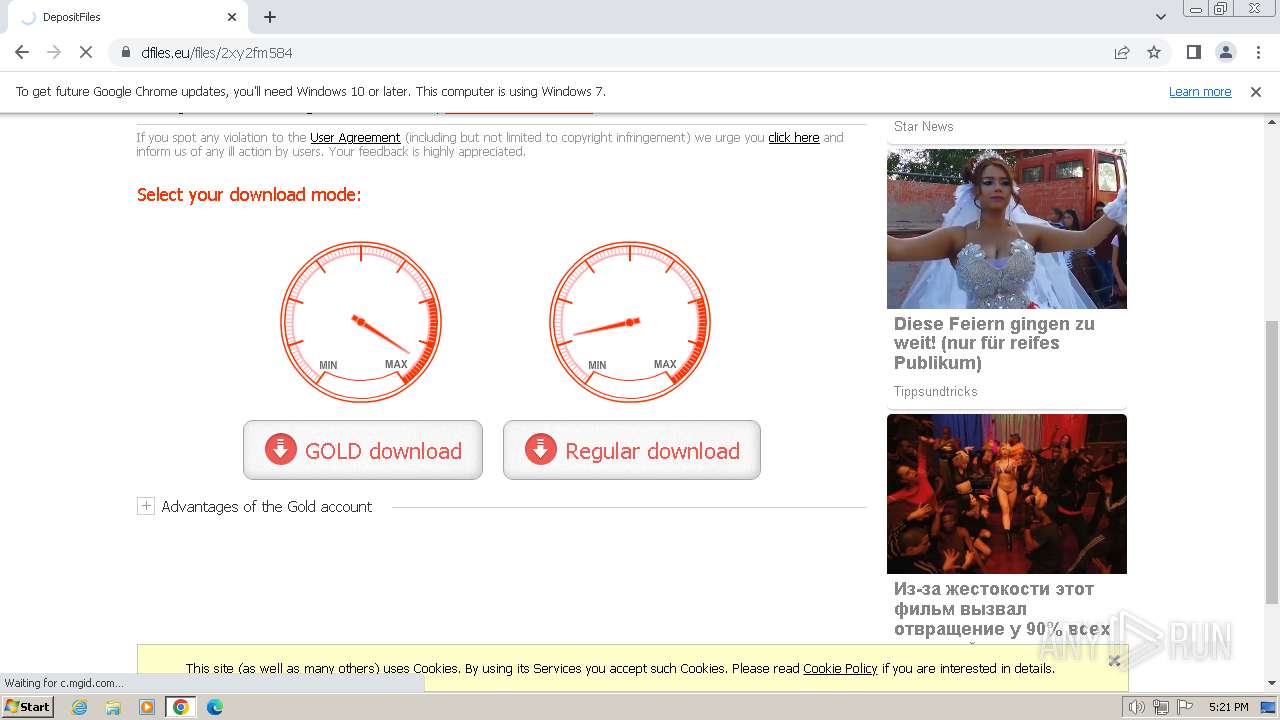Click the Select your download mode heading
The height and width of the screenshot is (720, 1280).
pos(249,195)
